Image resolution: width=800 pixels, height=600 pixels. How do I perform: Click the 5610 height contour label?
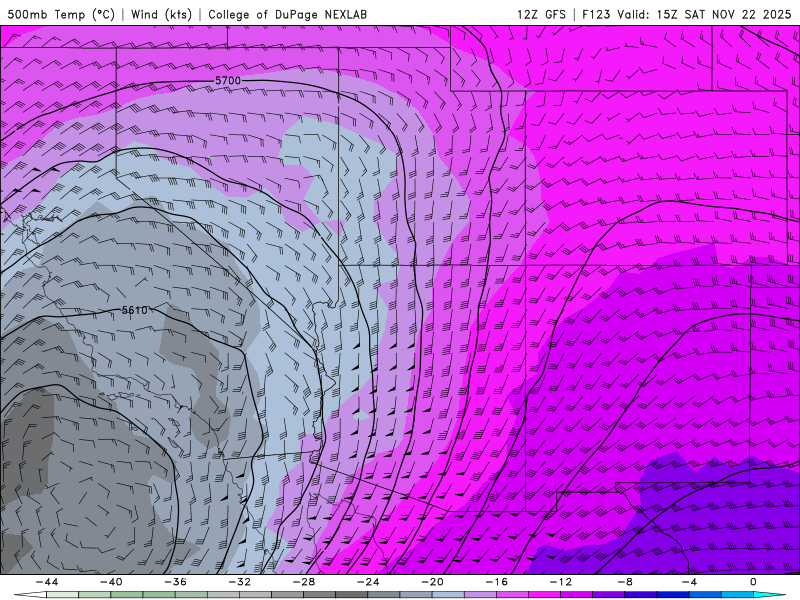point(135,310)
